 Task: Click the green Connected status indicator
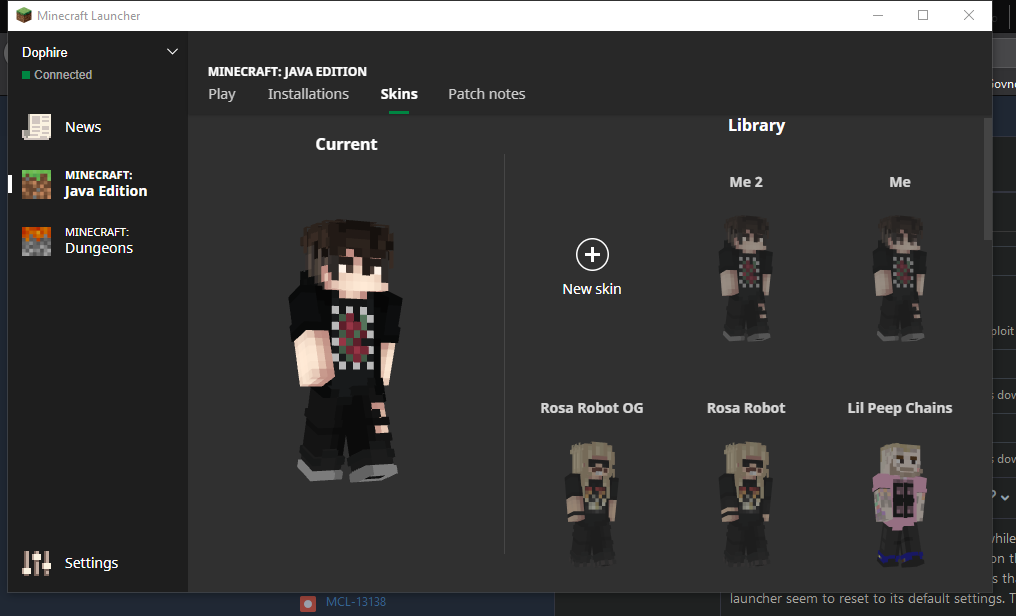(x=26, y=75)
